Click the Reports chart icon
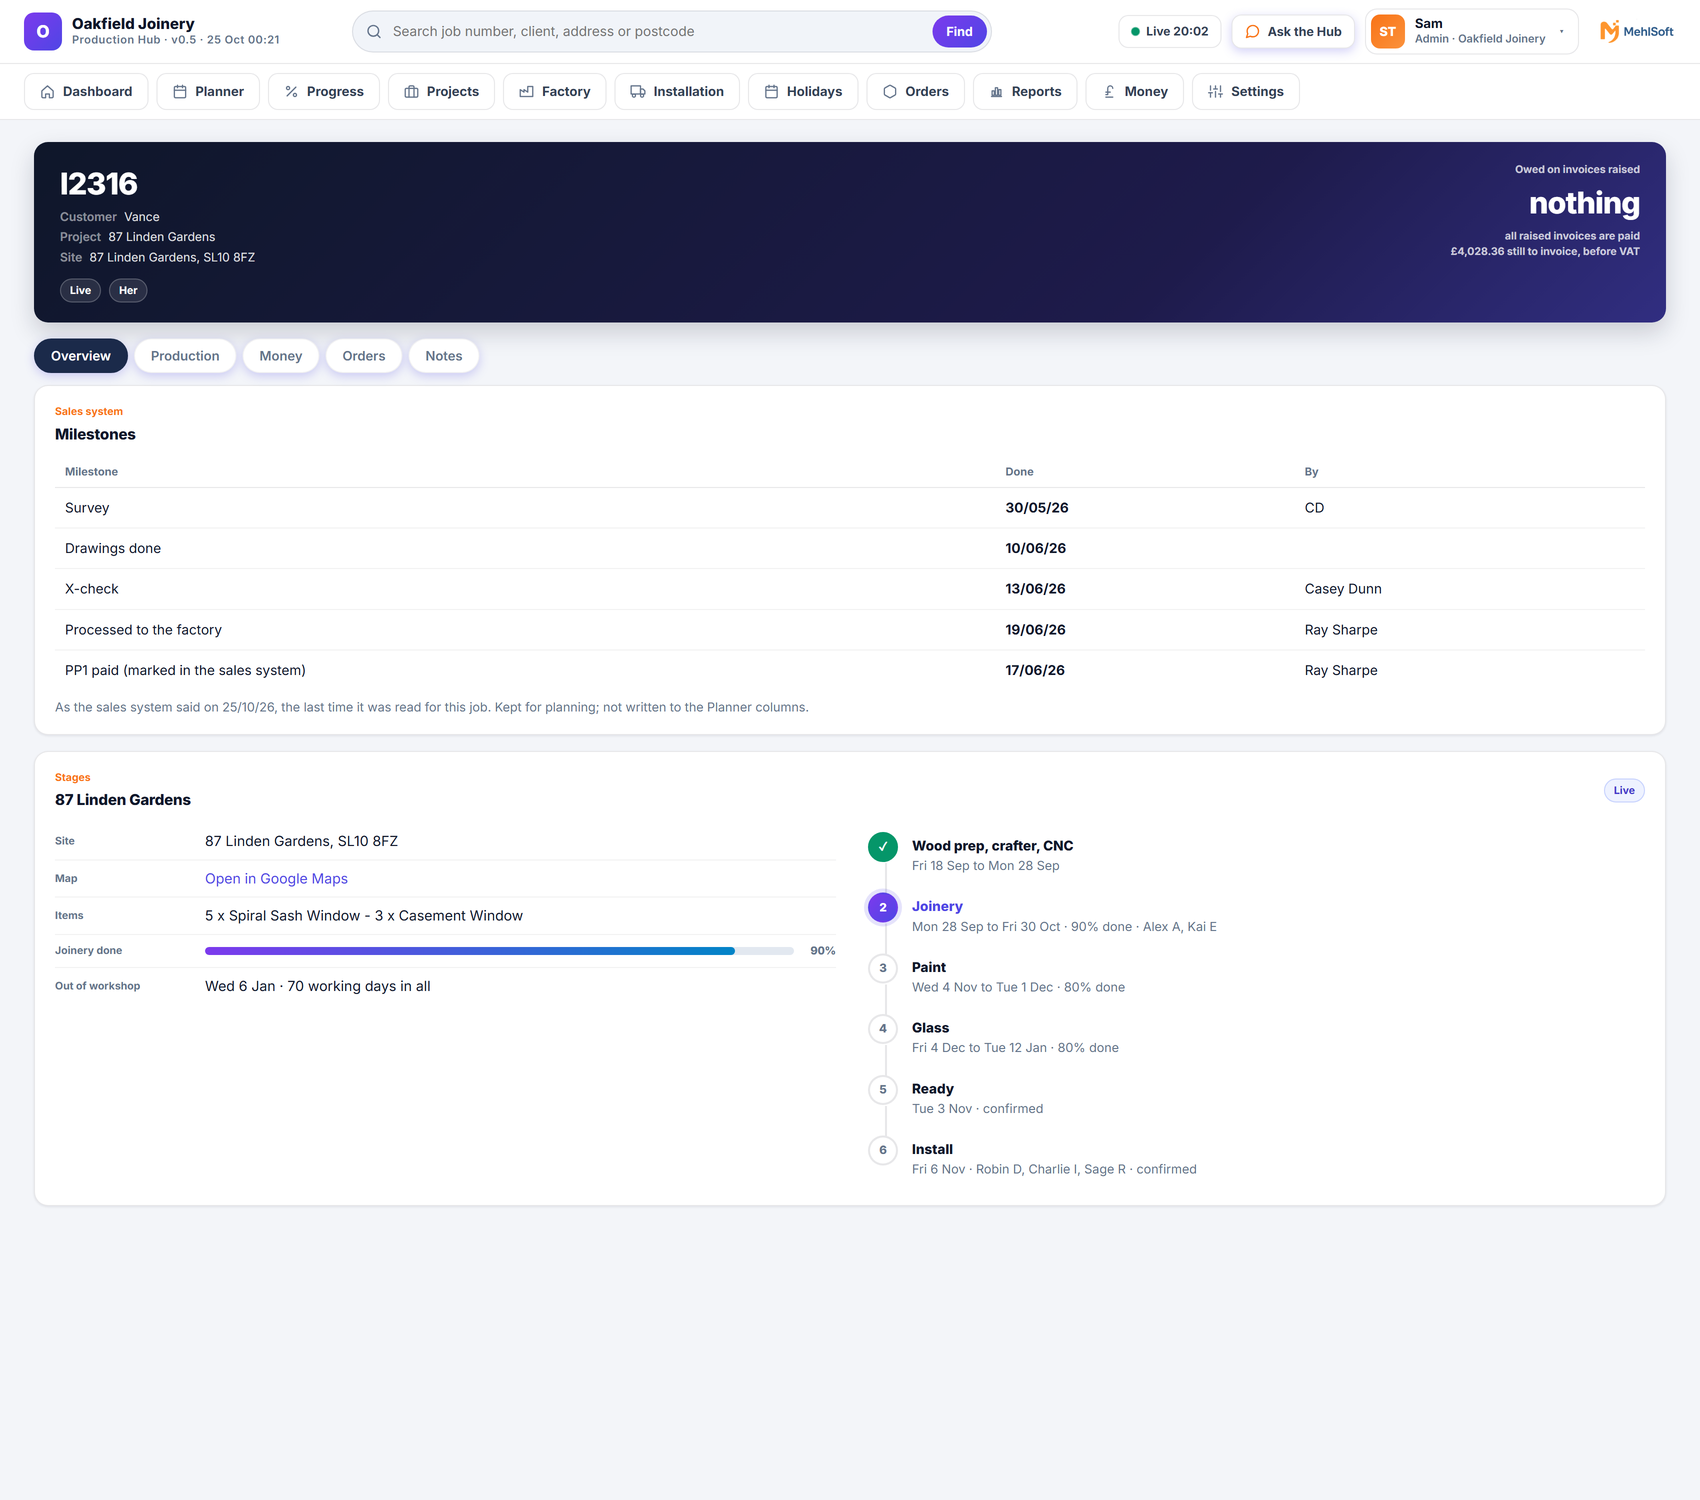 point(996,92)
